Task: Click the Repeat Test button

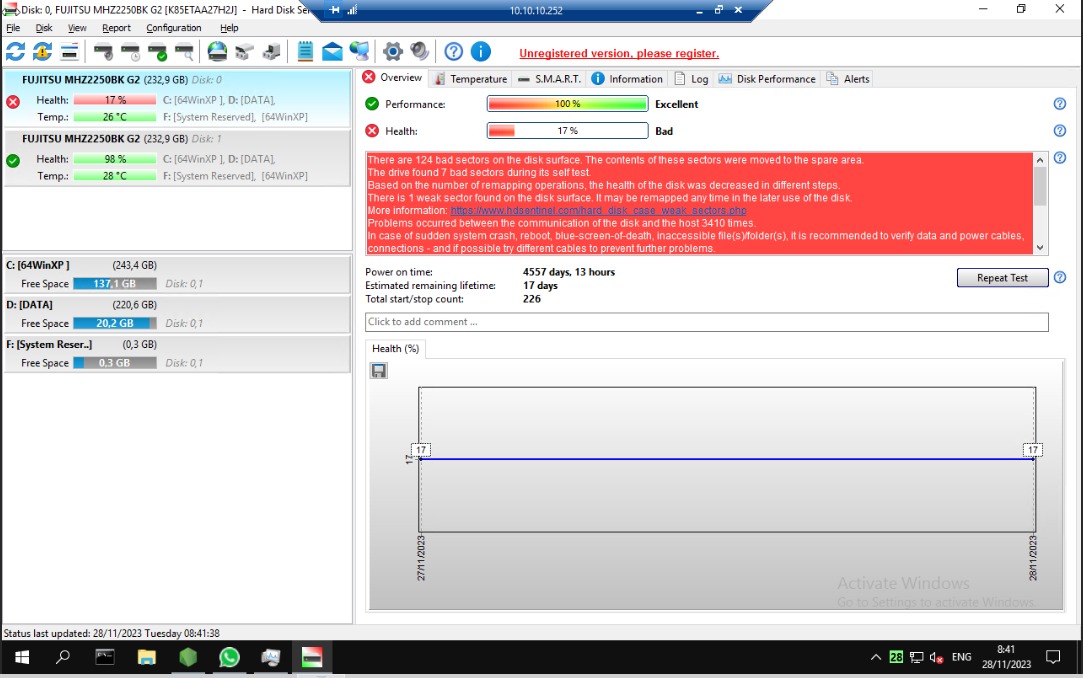Action: click(x=1002, y=277)
